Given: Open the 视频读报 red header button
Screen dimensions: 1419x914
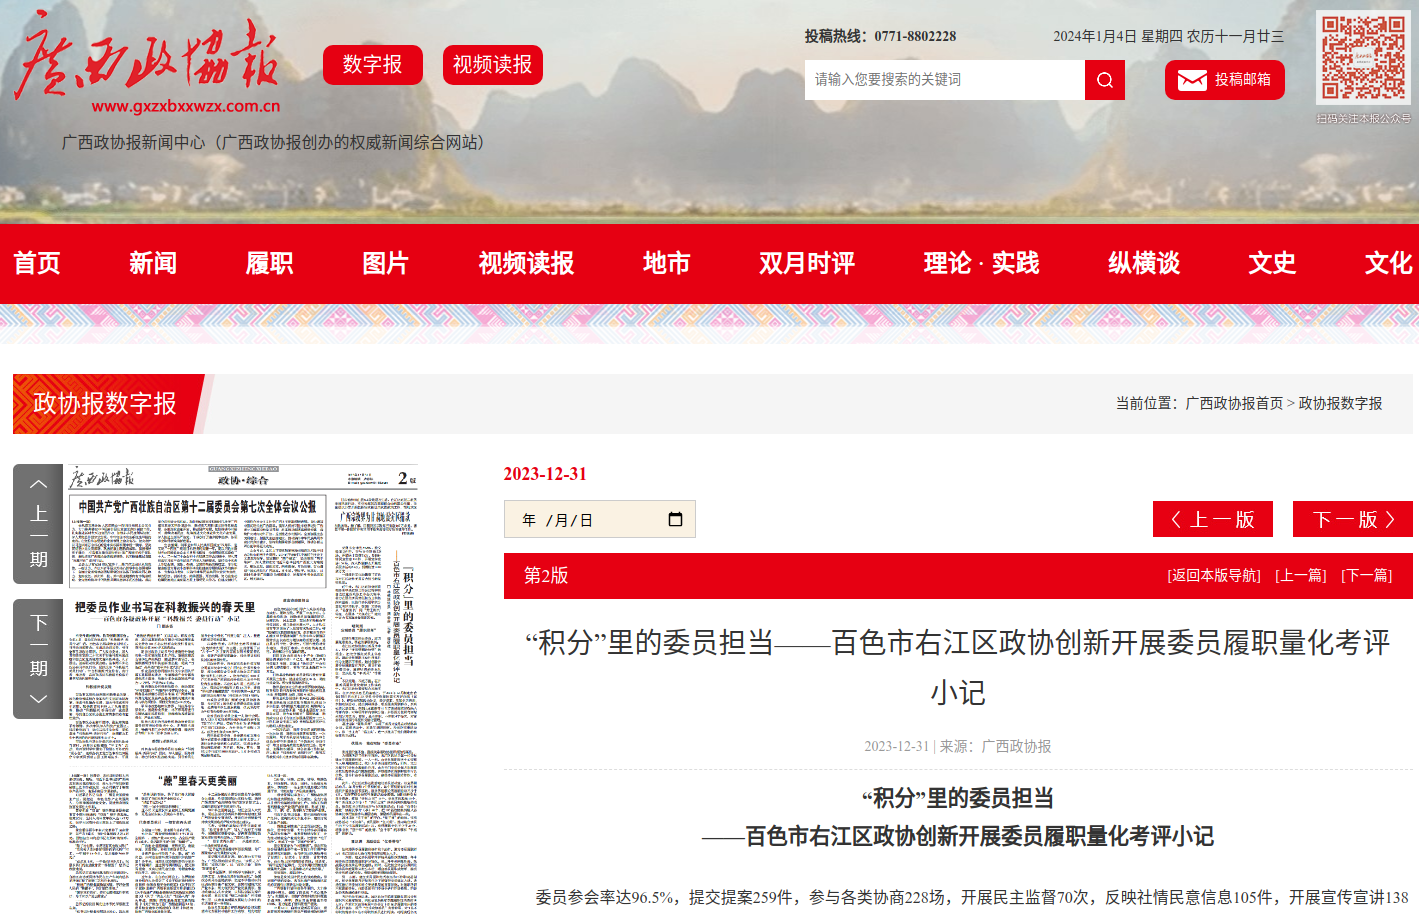Looking at the screenshot, I should [492, 65].
